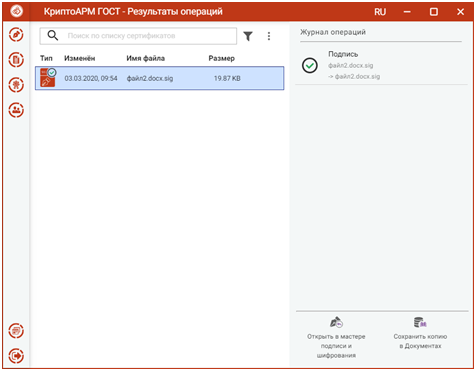This screenshot has height=371, width=476.
Task: Open the three-dot more options menu
Action: pyautogui.click(x=269, y=36)
